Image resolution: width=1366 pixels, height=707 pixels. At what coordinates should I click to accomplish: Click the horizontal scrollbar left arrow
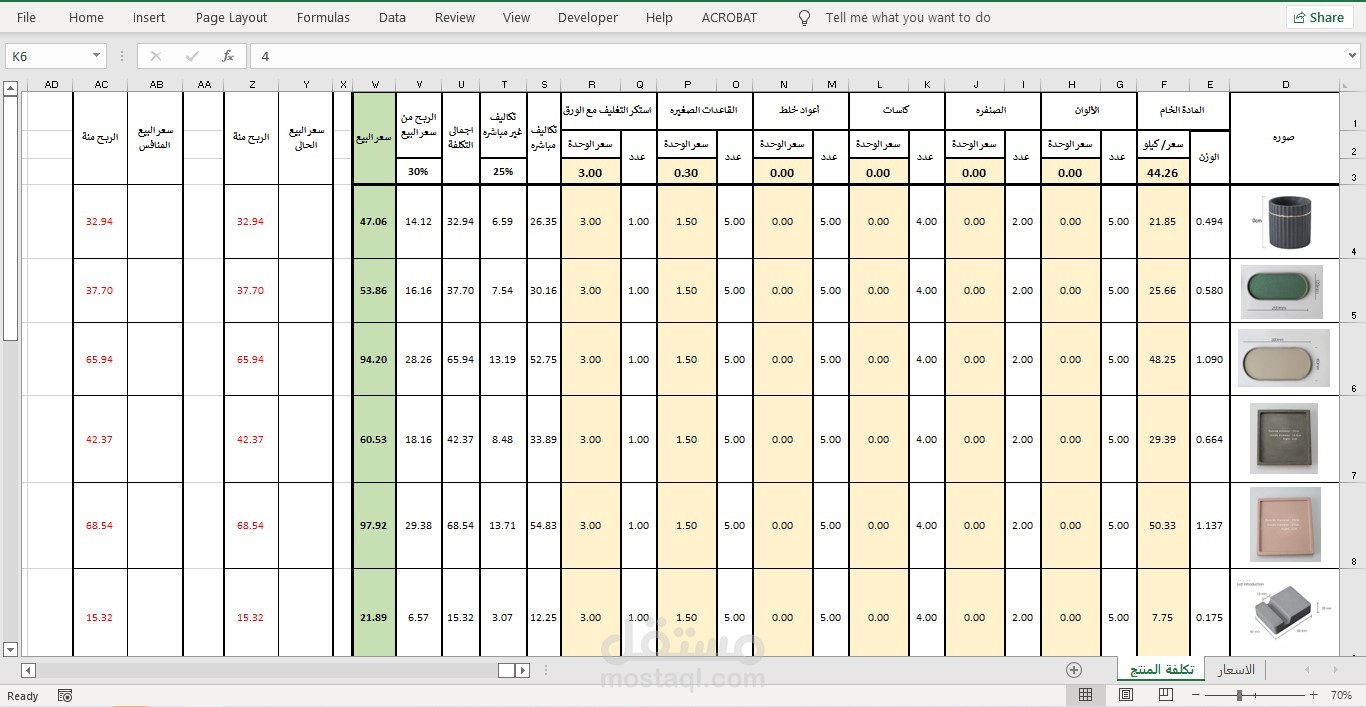28,670
